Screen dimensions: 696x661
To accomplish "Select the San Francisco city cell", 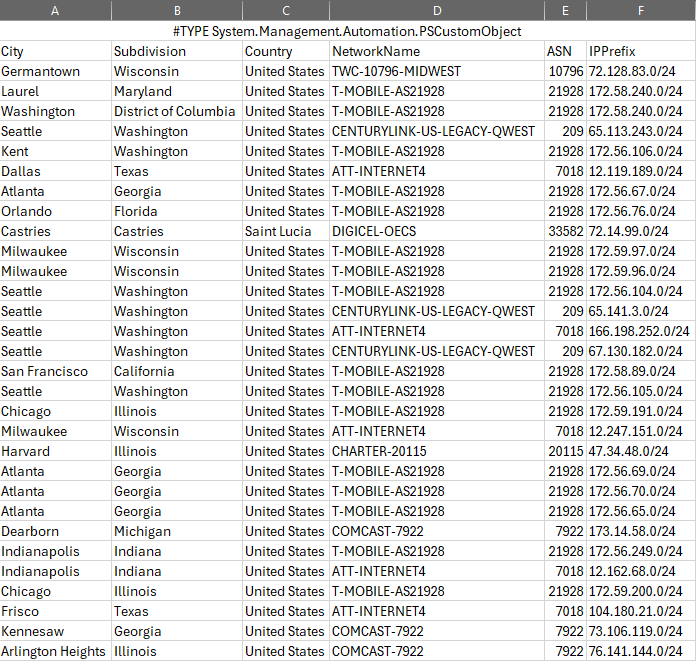I will coord(55,371).
